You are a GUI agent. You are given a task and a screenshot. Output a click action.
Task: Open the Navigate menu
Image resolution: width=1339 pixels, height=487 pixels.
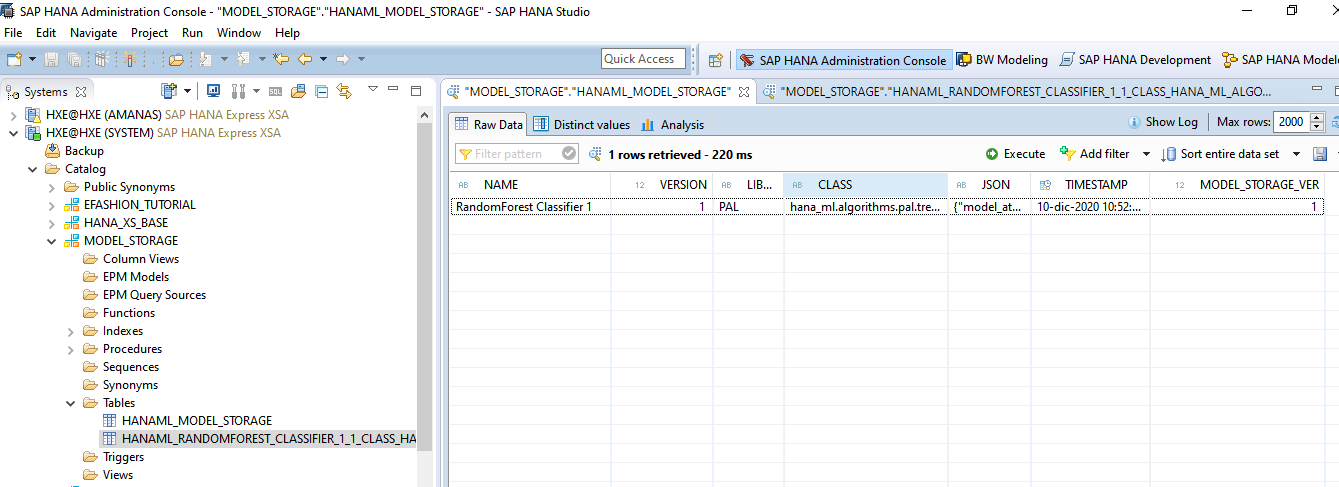point(94,33)
